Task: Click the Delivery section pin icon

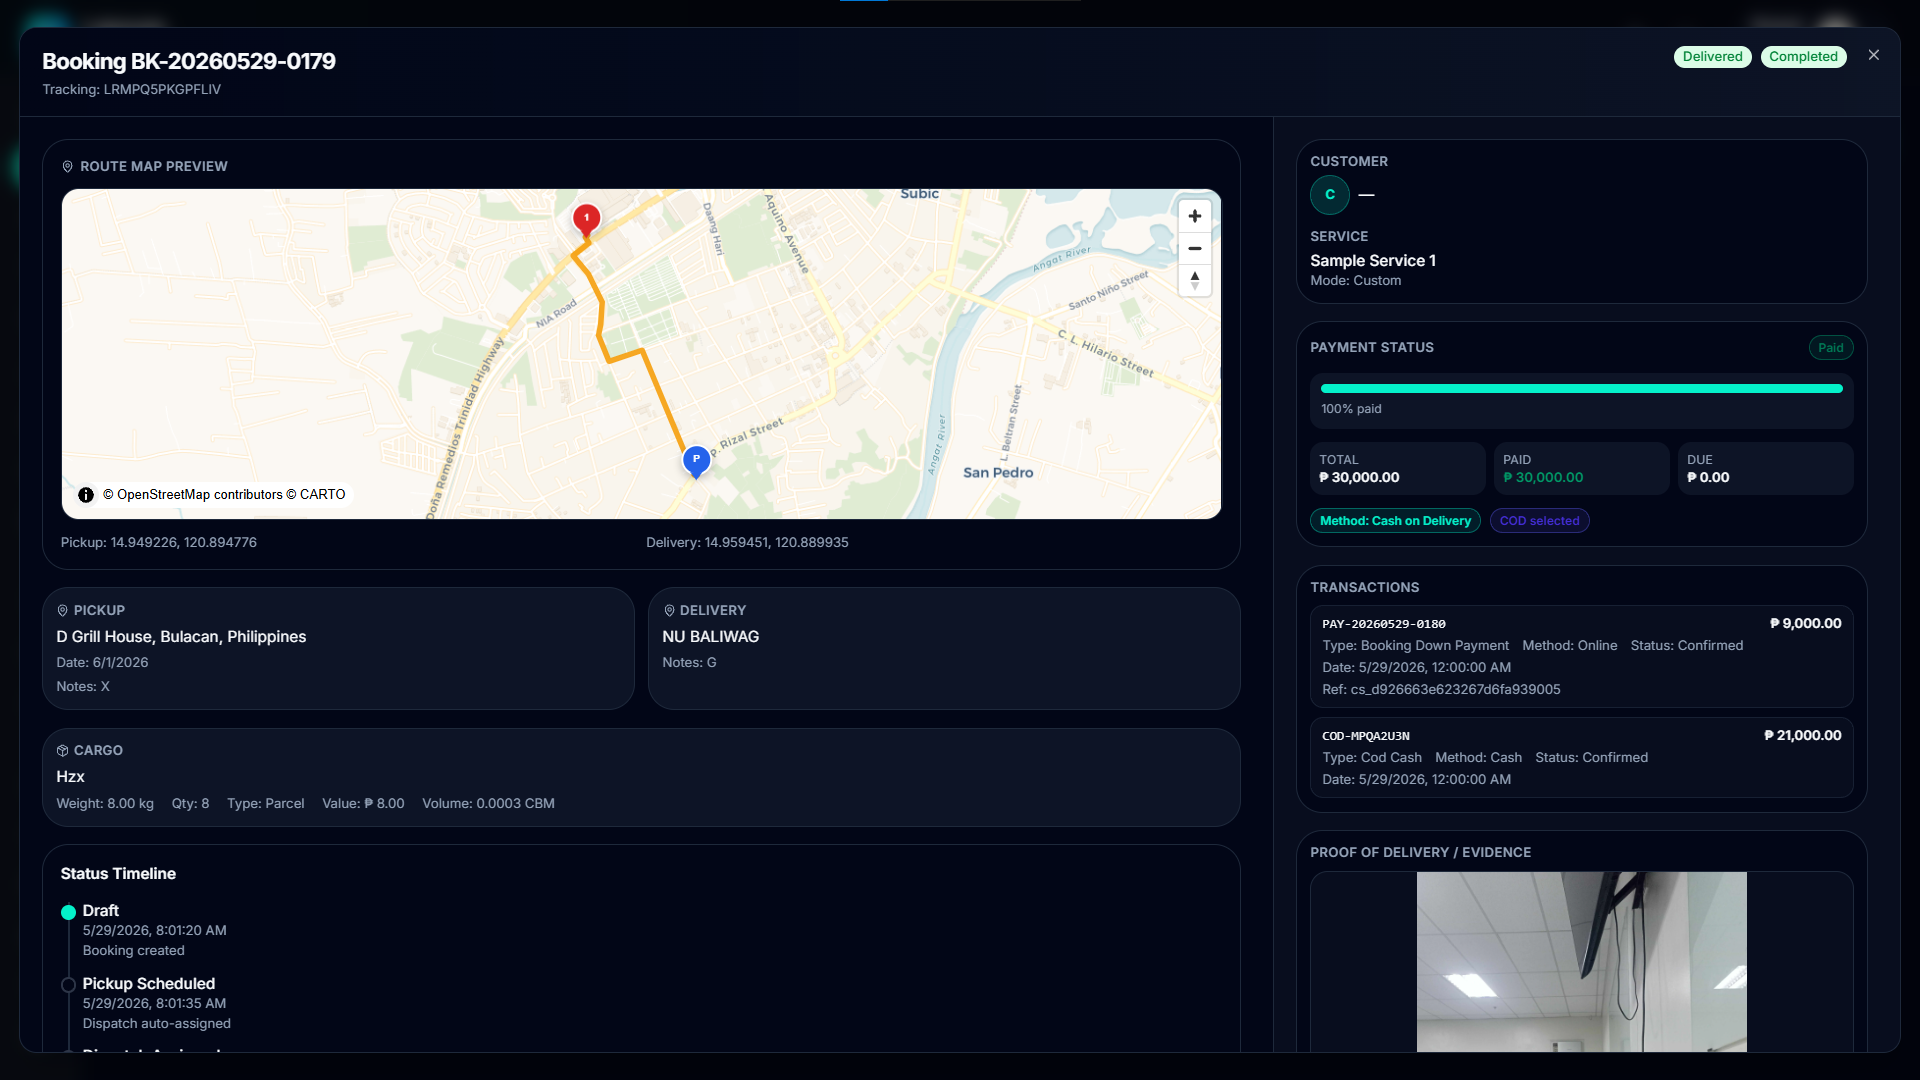Action: coord(669,611)
